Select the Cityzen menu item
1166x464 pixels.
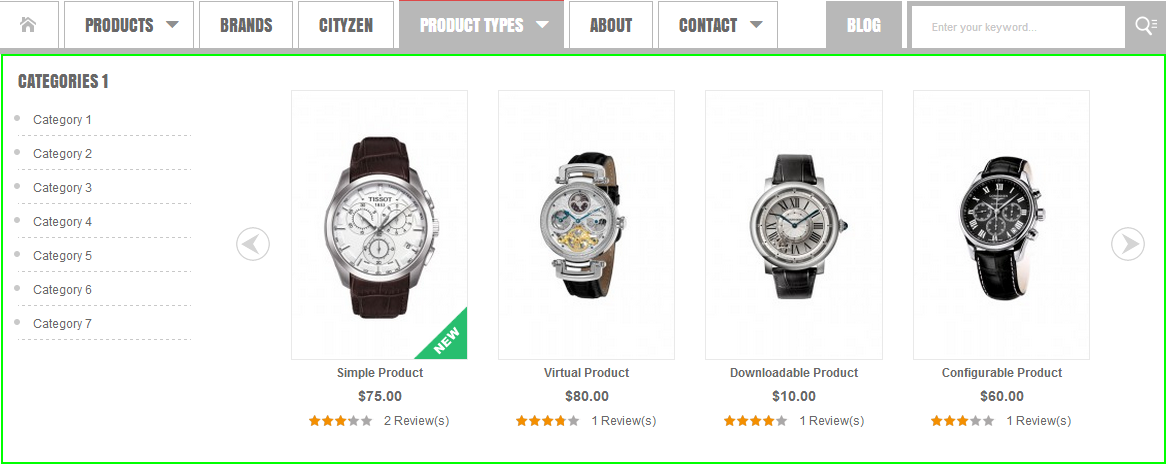point(346,25)
